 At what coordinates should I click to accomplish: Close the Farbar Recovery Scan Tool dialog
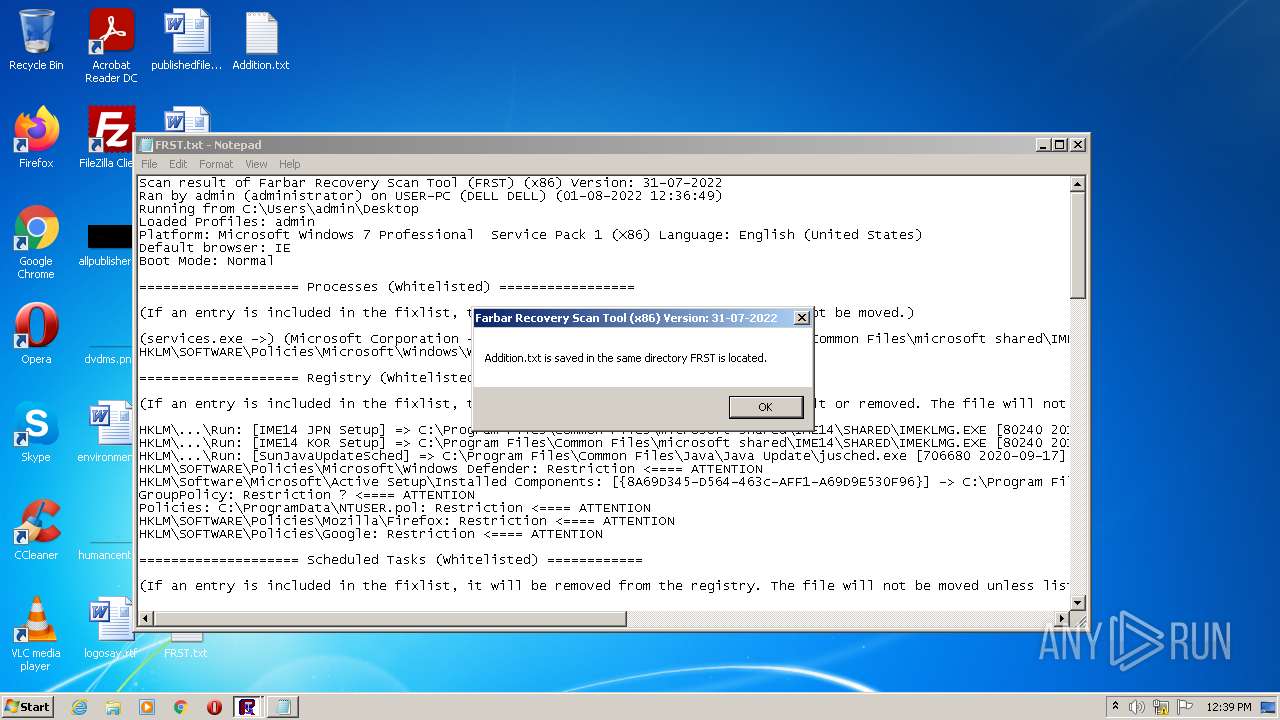[801, 318]
